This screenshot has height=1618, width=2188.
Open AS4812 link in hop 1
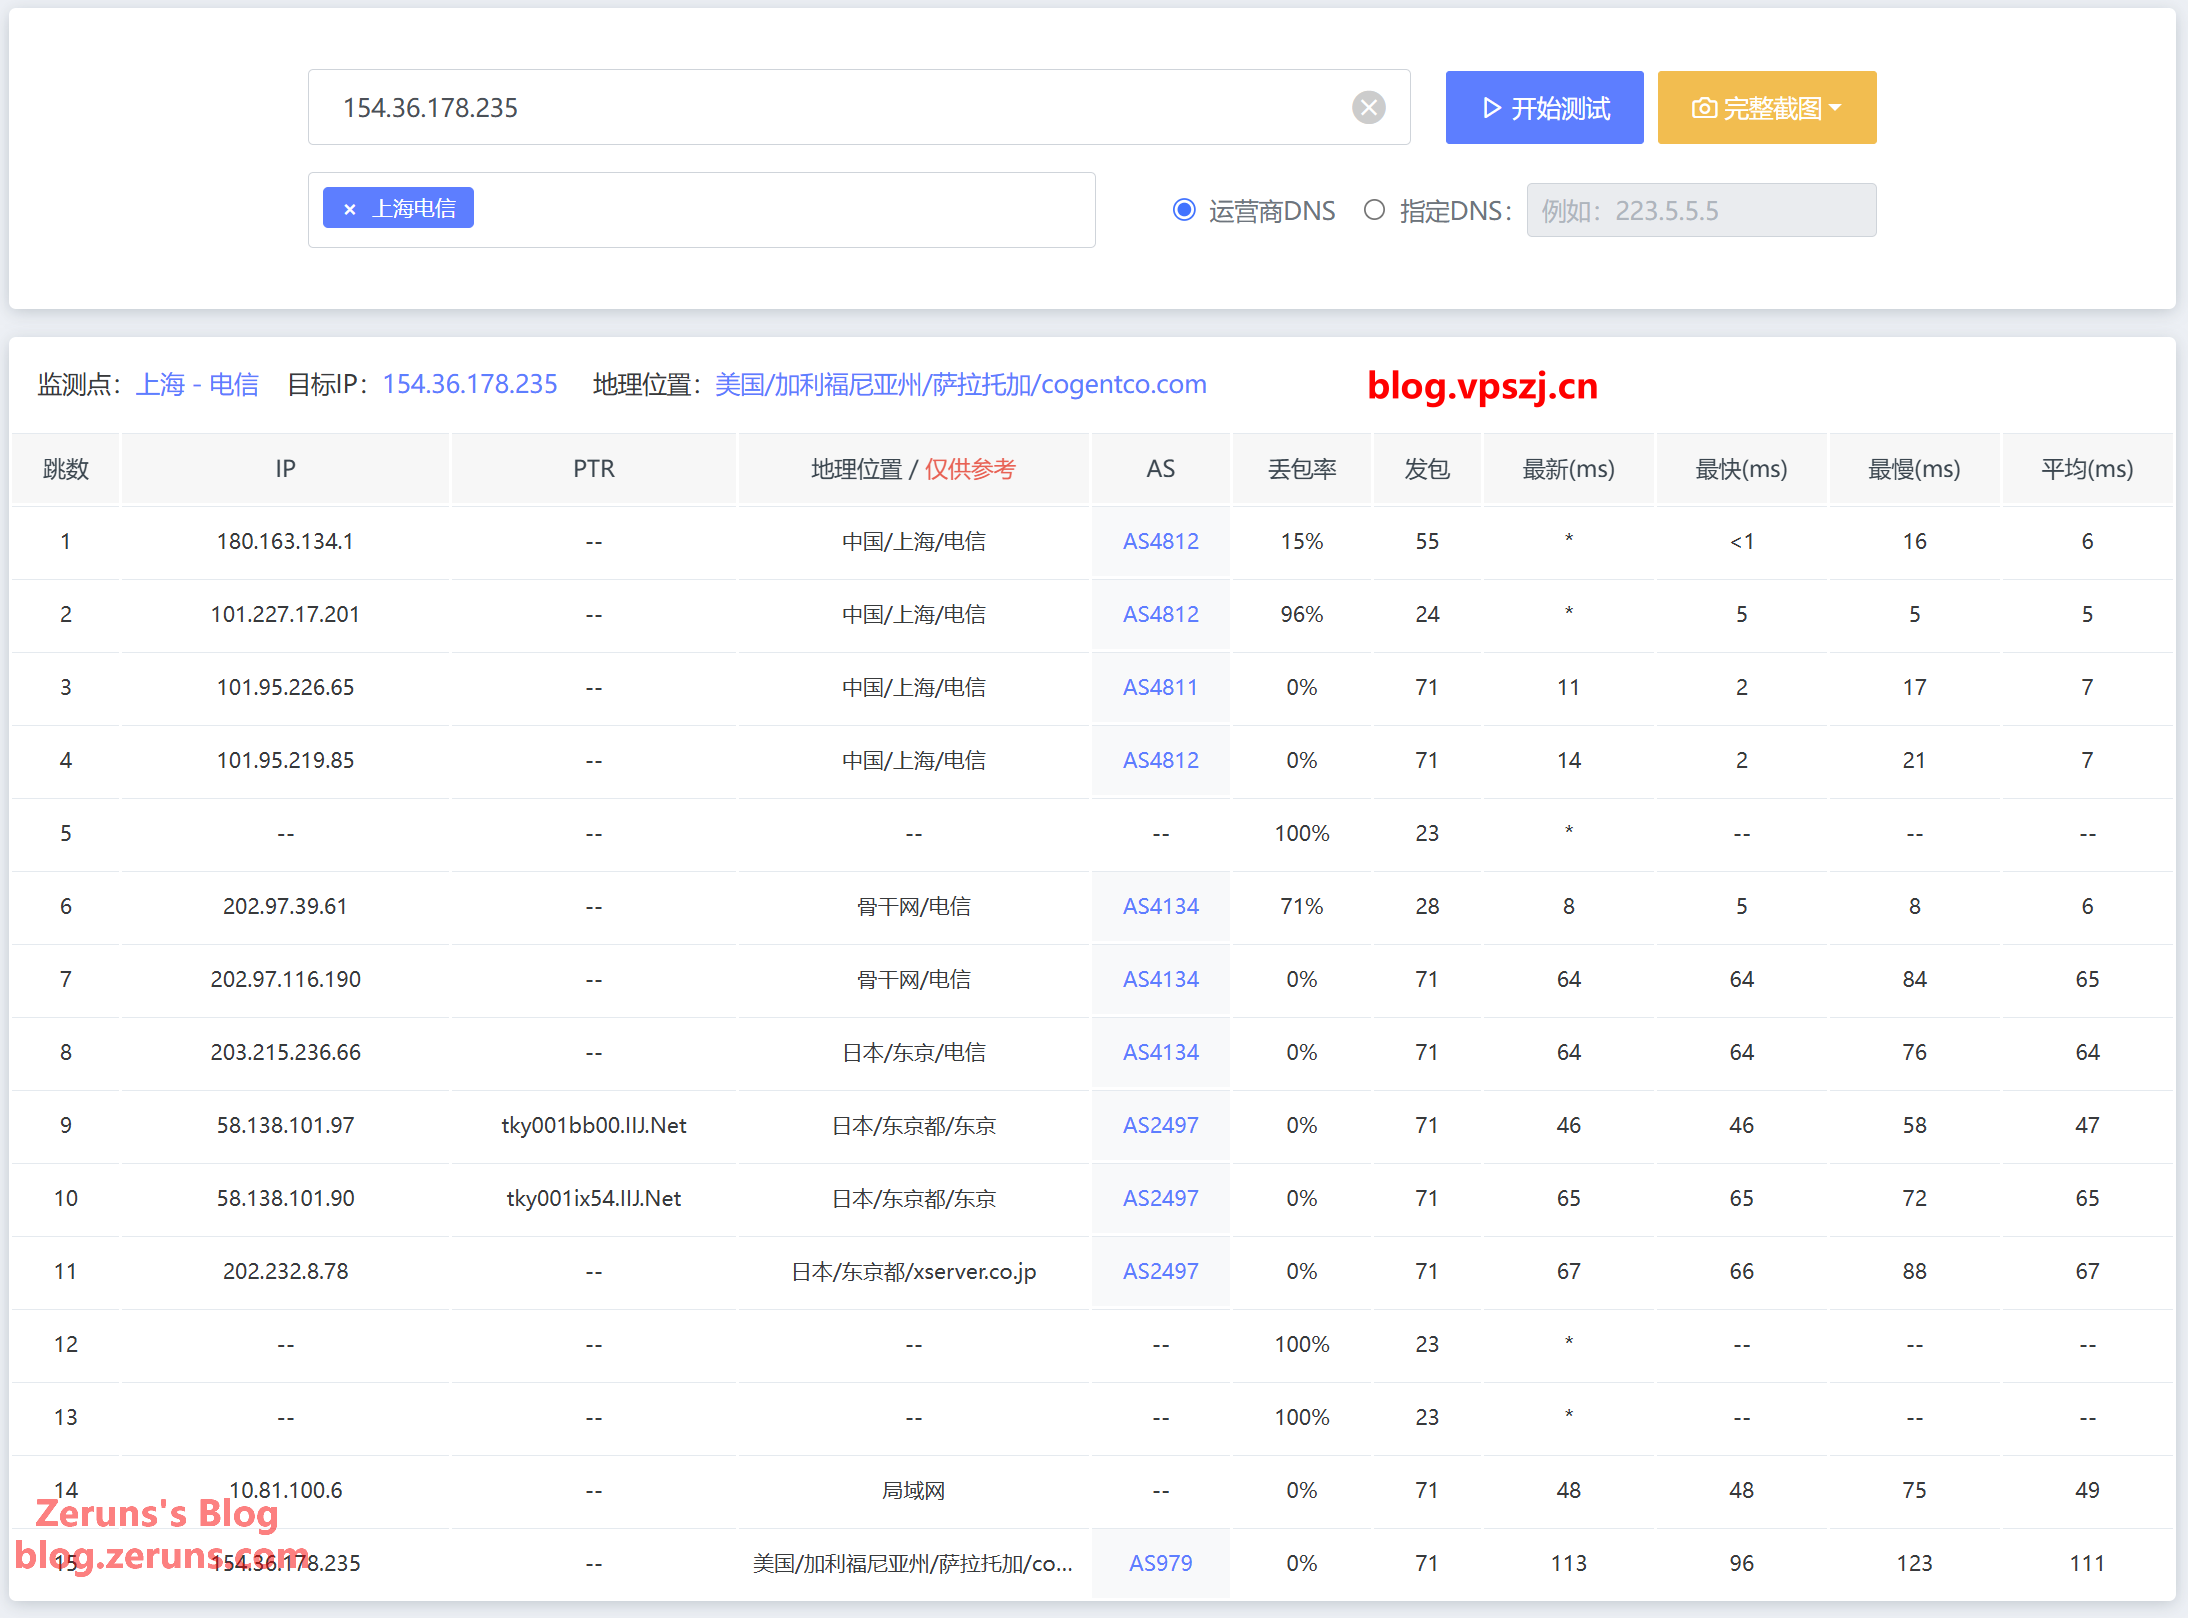point(1160,542)
